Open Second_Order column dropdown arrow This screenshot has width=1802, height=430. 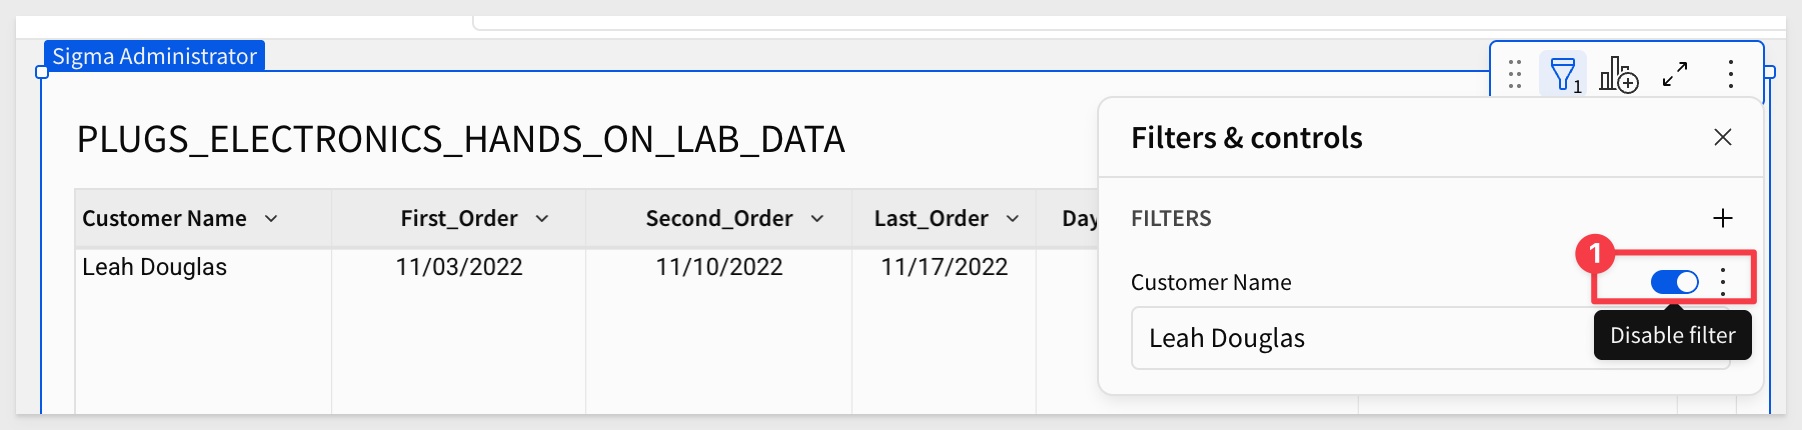coord(817,218)
